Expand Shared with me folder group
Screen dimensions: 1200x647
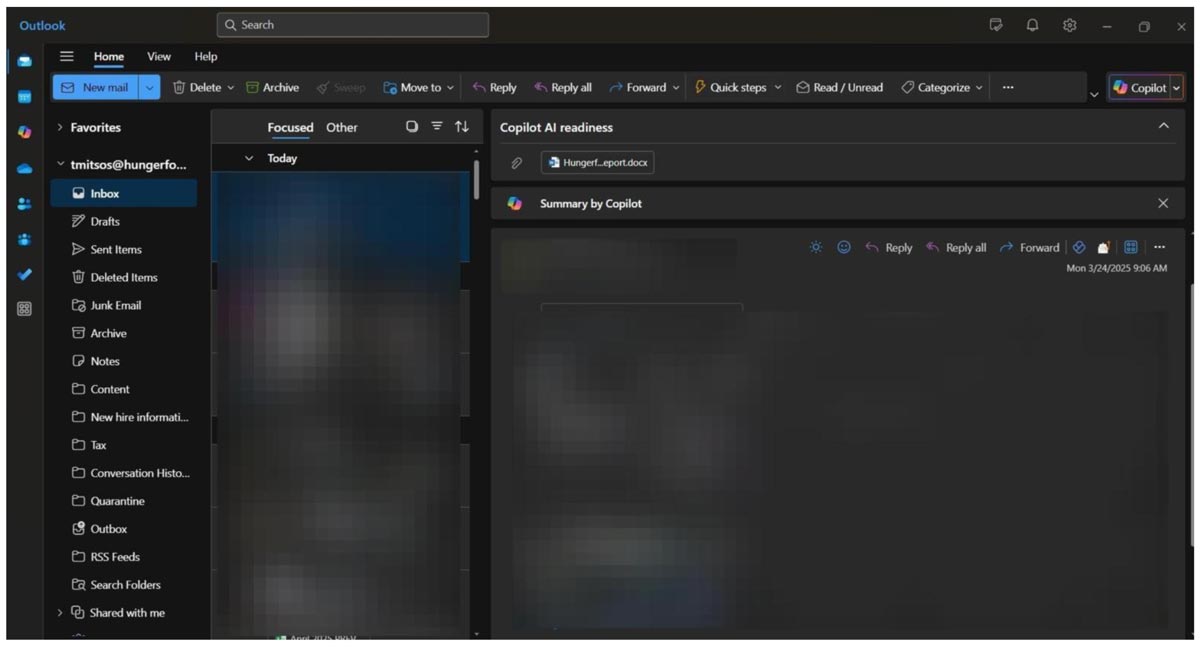click(x=60, y=613)
